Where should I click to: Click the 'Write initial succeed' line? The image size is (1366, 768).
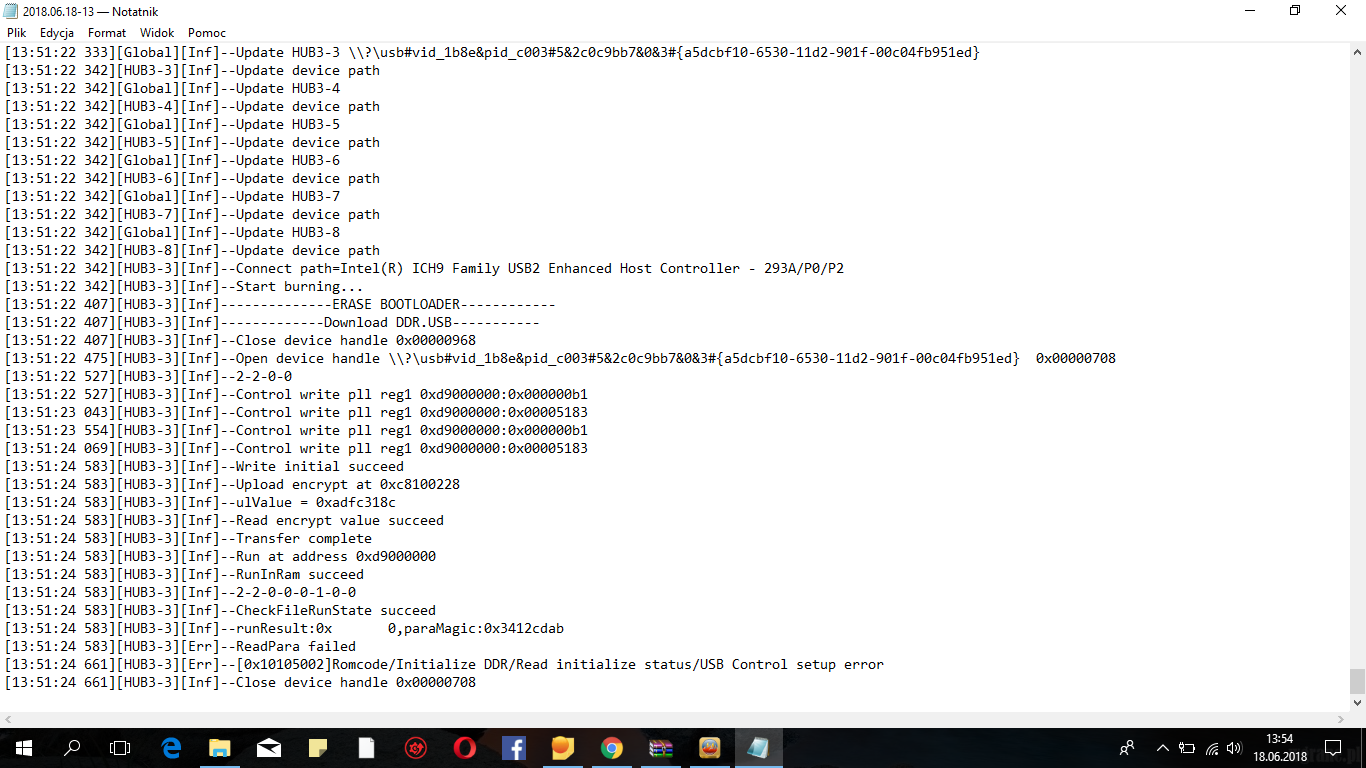(204, 466)
